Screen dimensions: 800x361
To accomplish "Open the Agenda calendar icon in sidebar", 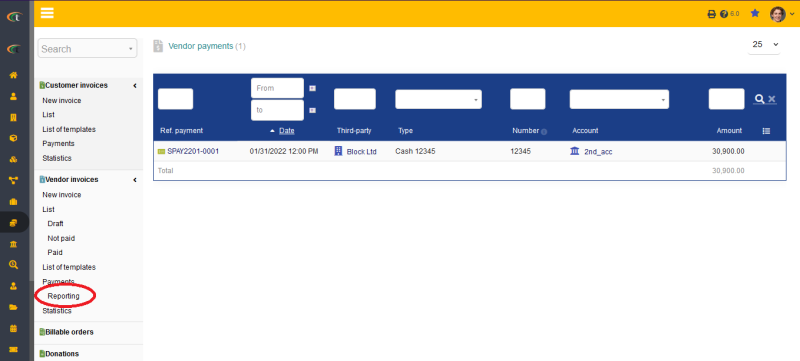I will pos(14,328).
